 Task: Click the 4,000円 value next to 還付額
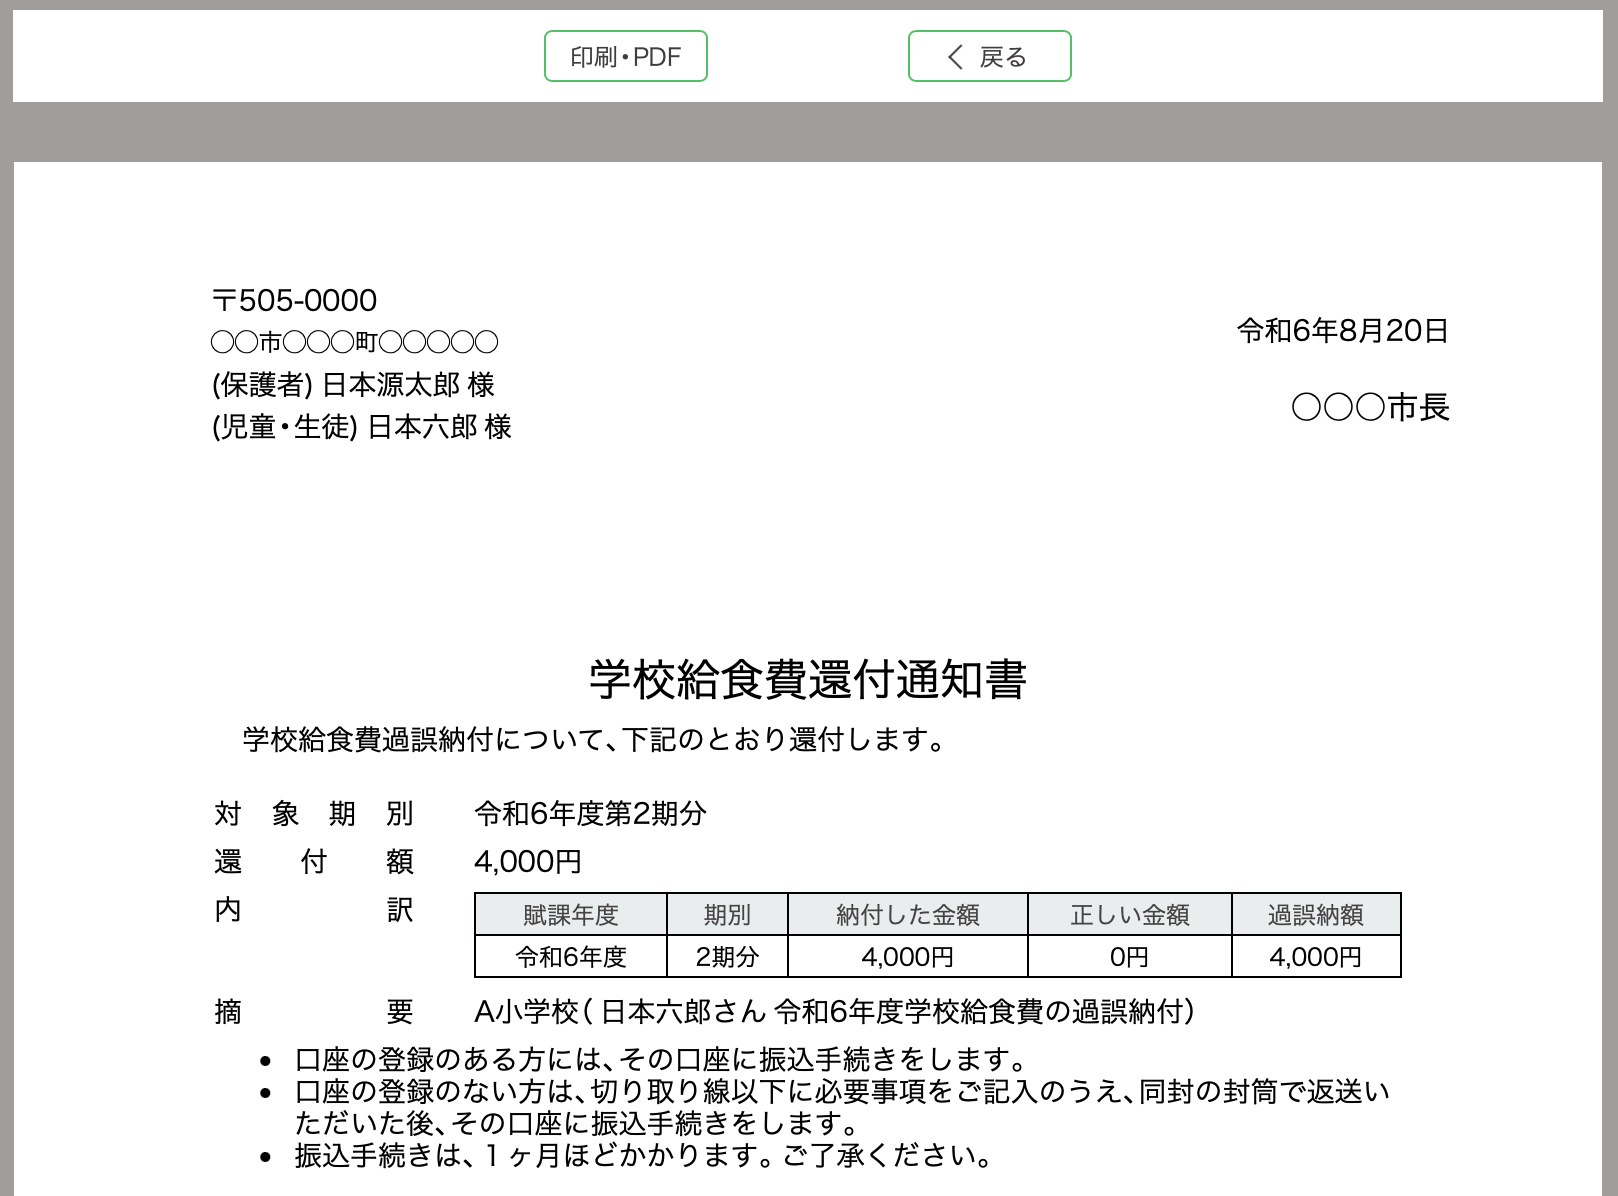pyautogui.click(x=528, y=862)
